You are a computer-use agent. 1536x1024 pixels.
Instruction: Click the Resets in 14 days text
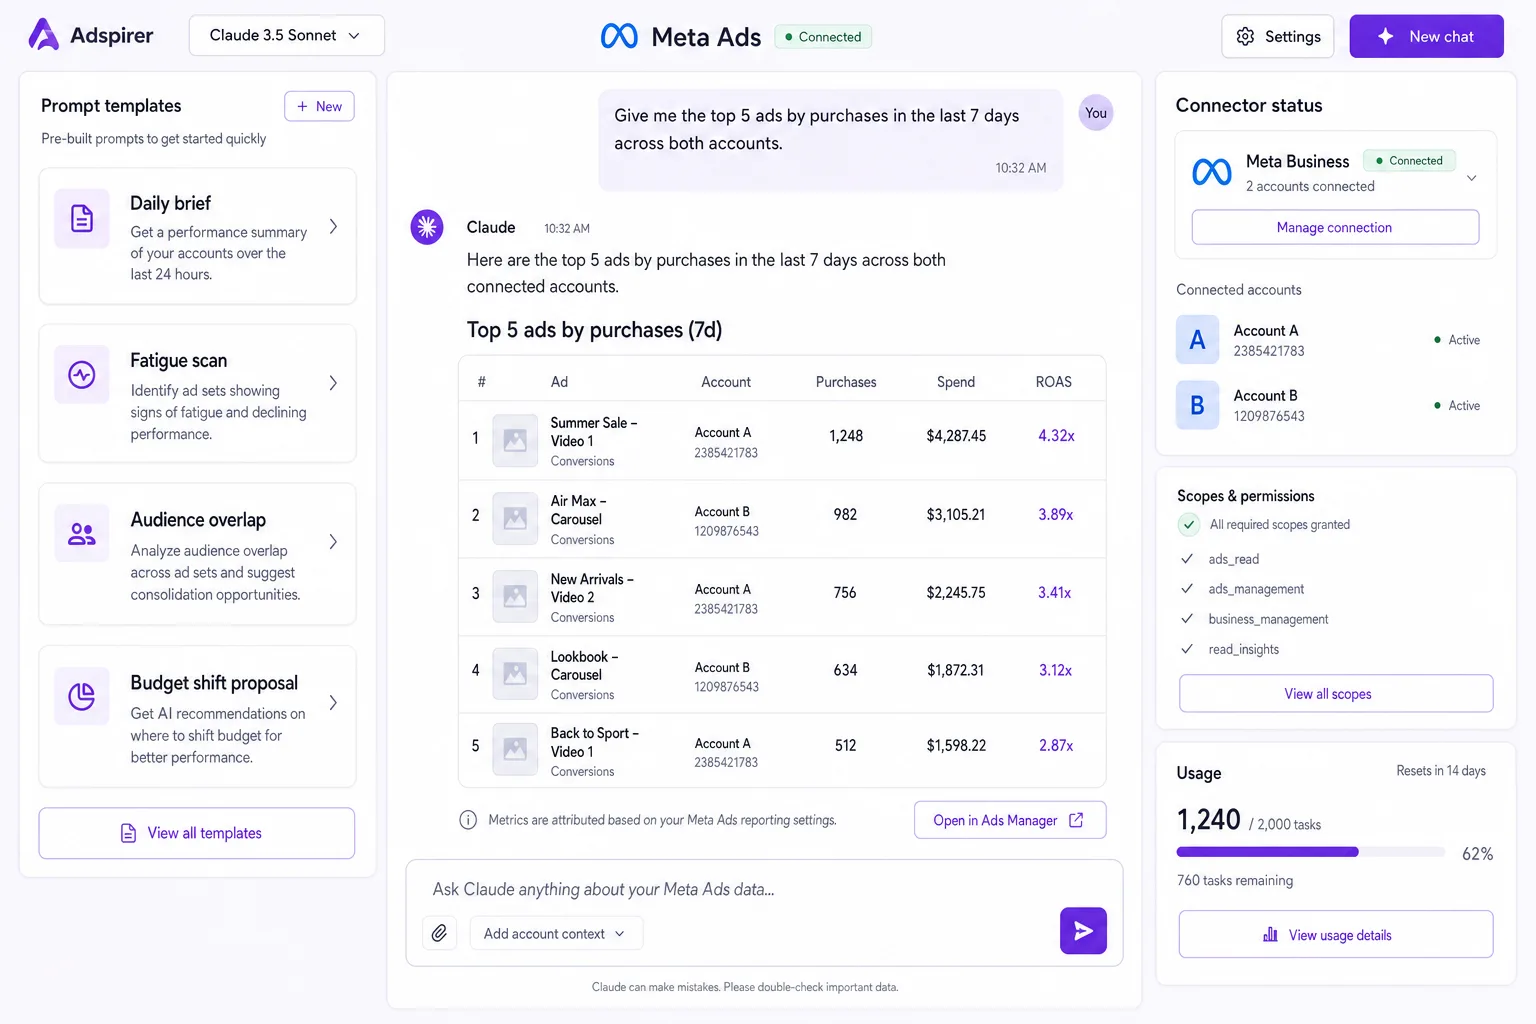tap(1441, 771)
